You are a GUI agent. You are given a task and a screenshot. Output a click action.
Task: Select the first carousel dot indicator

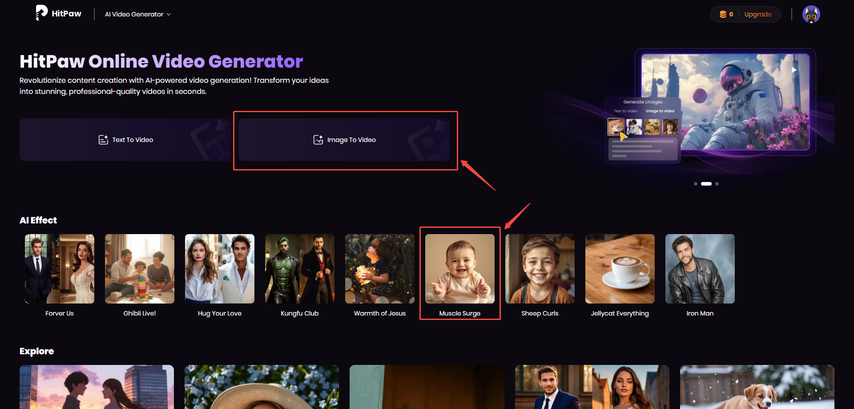click(x=696, y=184)
